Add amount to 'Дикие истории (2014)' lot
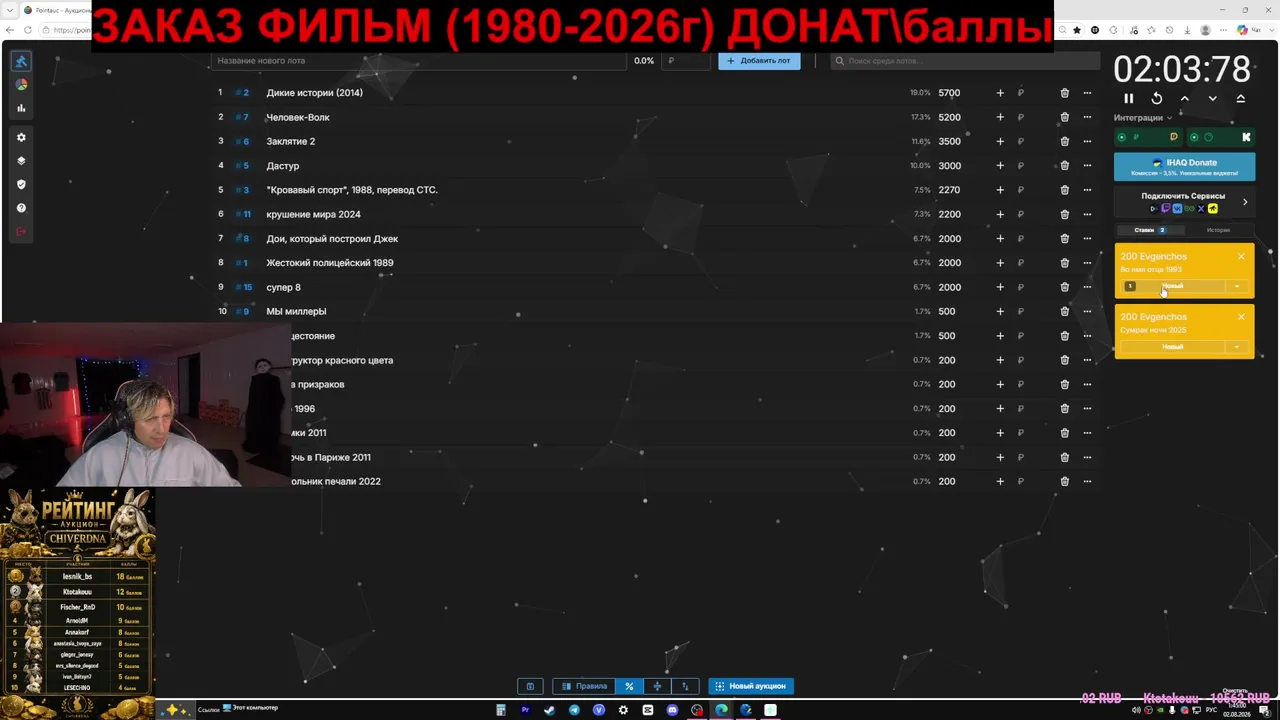Screen dimensions: 1280x720 click(x=1000, y=93)
